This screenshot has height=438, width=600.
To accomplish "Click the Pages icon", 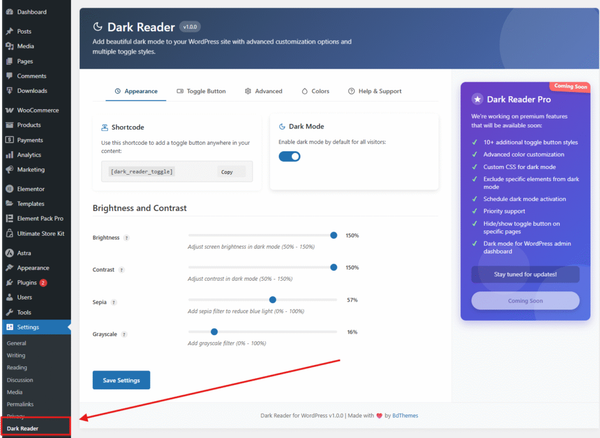I will click(10, 61).
